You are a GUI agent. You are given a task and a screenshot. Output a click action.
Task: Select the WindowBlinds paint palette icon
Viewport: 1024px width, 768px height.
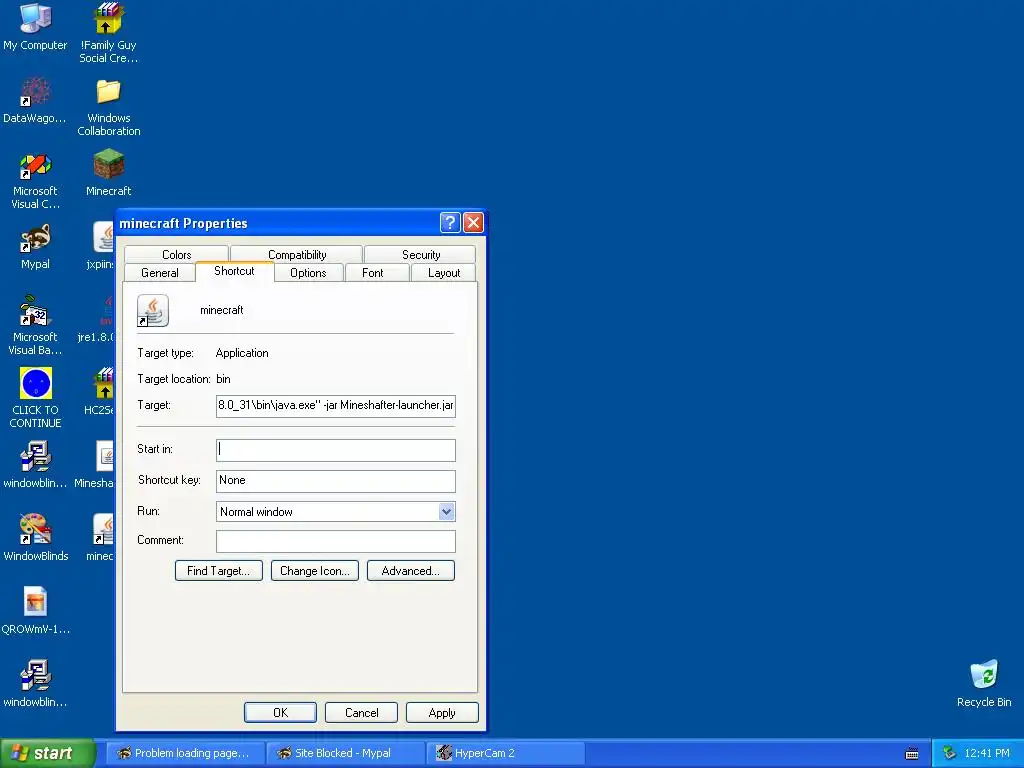(35, 529)
